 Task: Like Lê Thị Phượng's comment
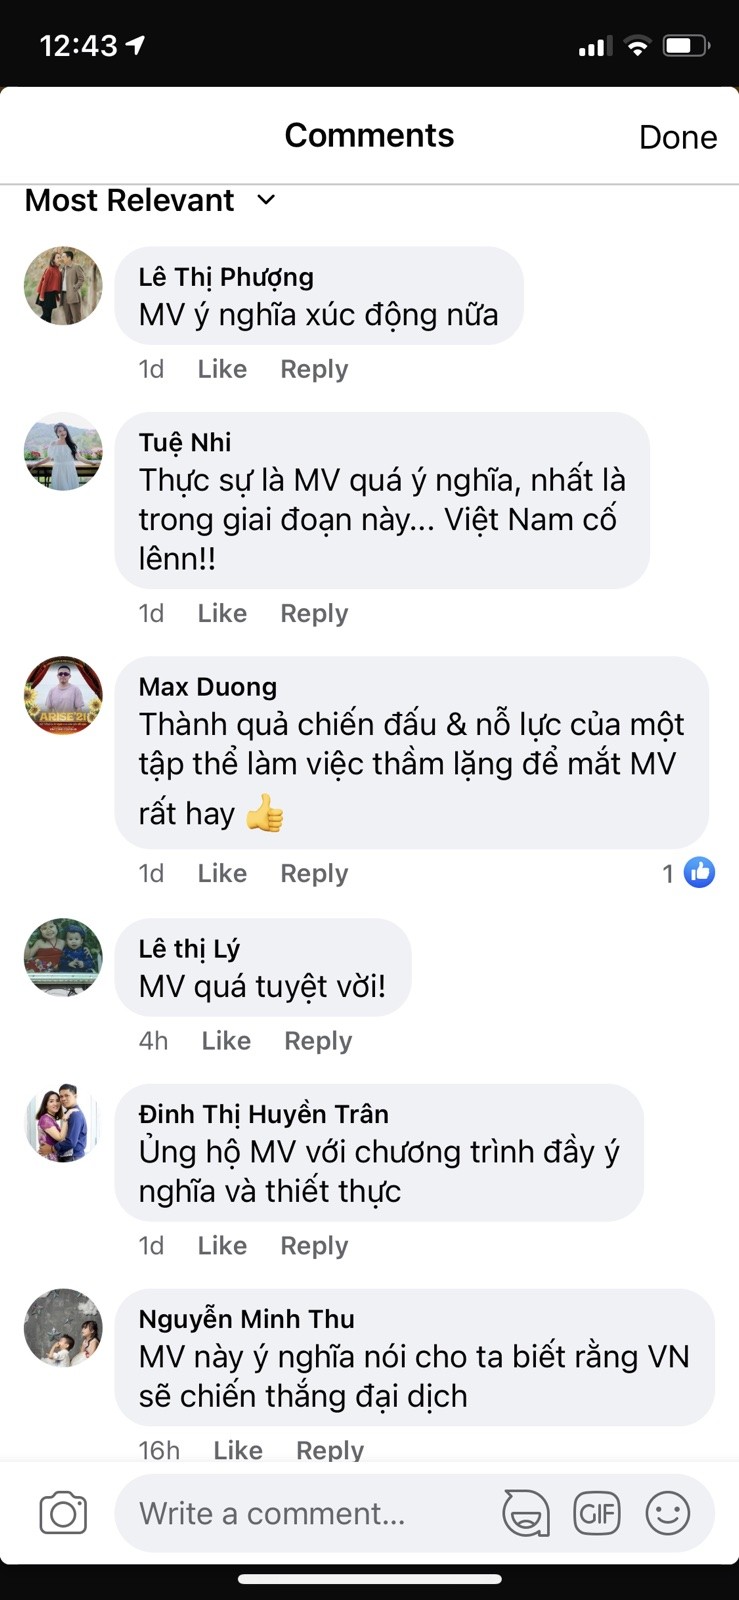pyautogui.click(x=222, y=369)
